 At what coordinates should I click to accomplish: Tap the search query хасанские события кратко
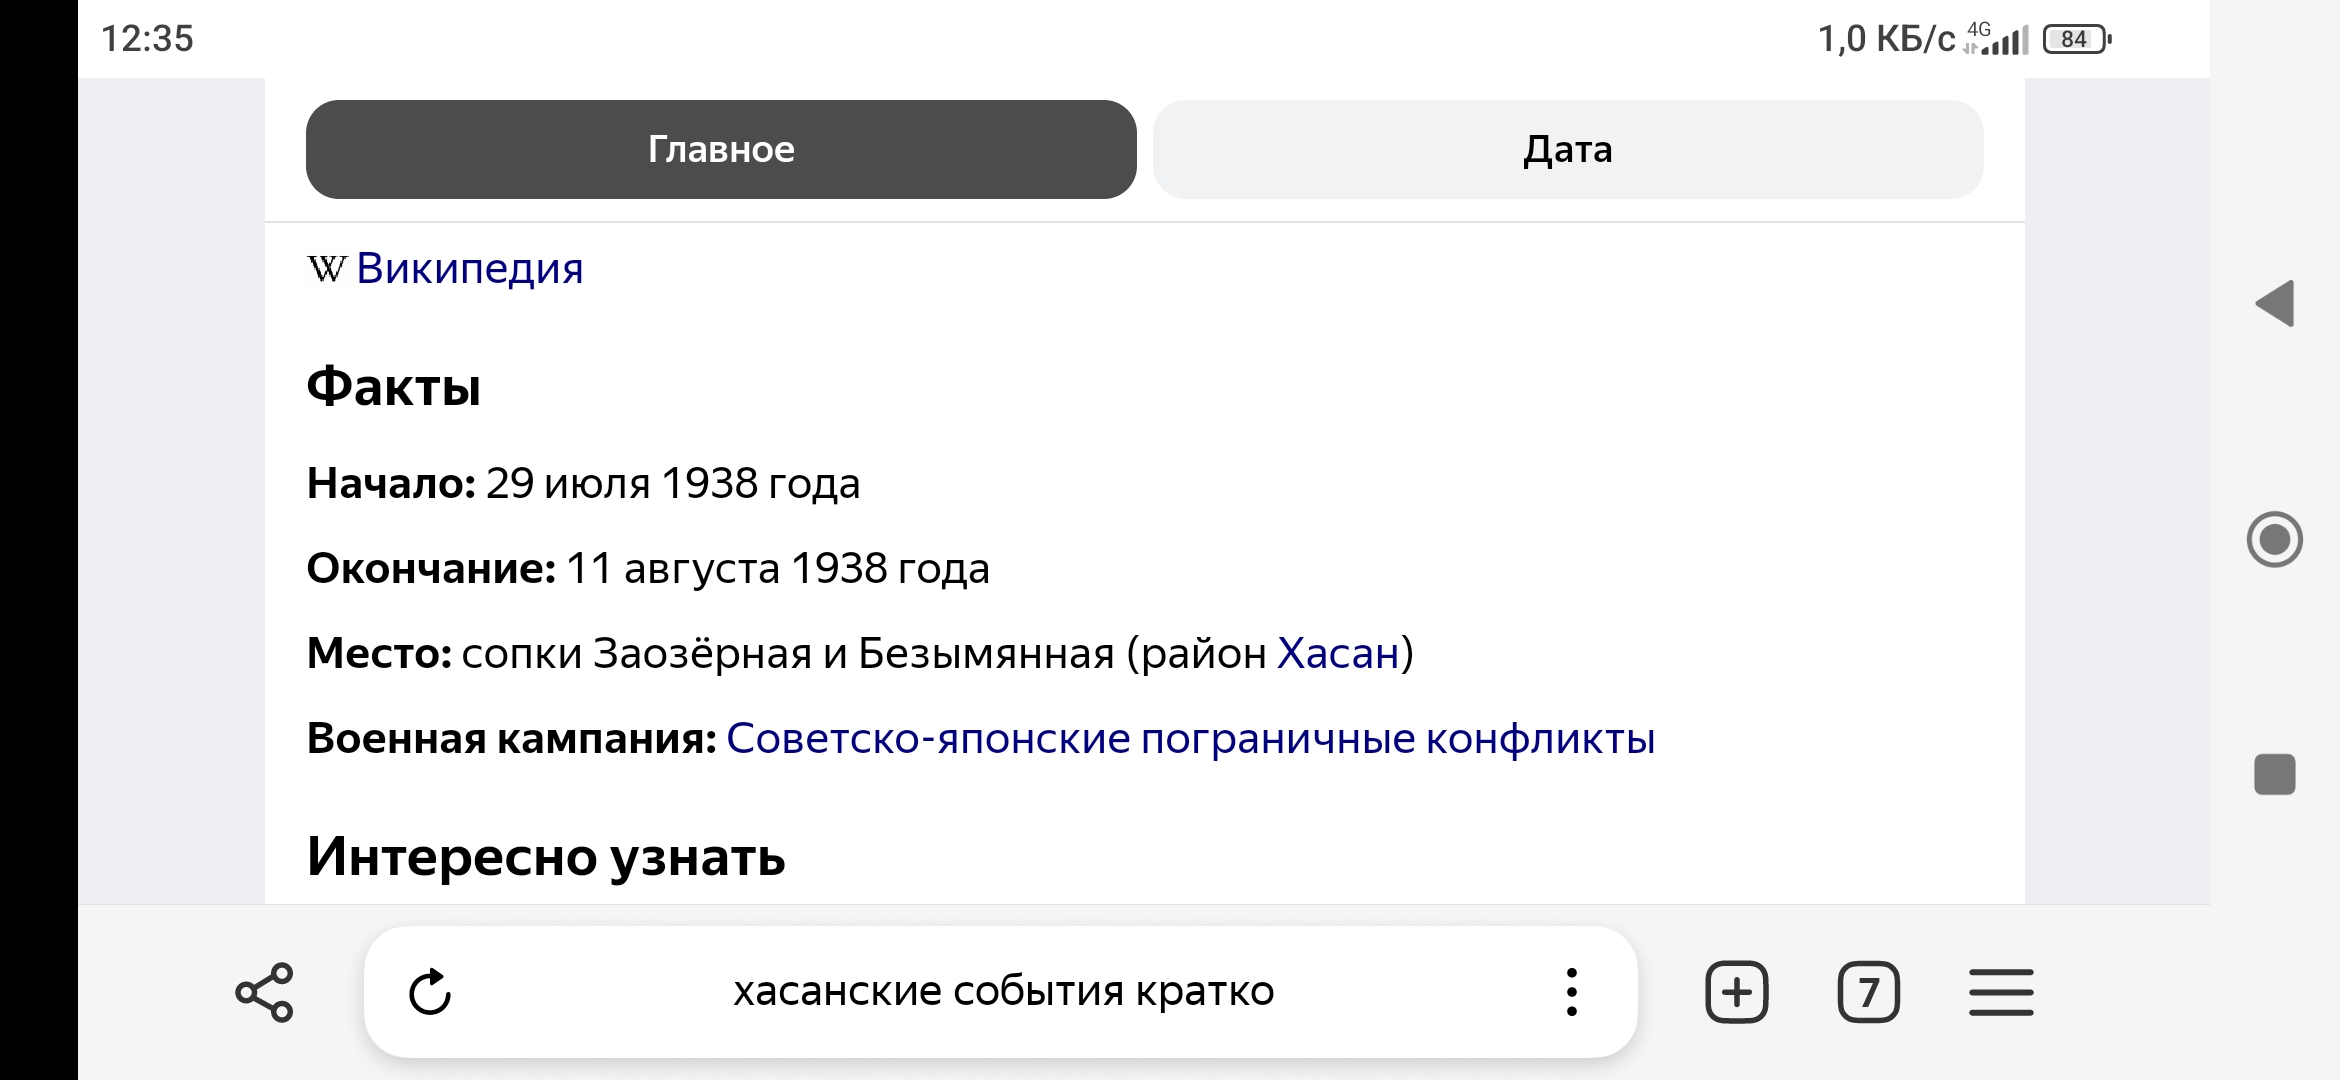click(x=1004, y=992)
